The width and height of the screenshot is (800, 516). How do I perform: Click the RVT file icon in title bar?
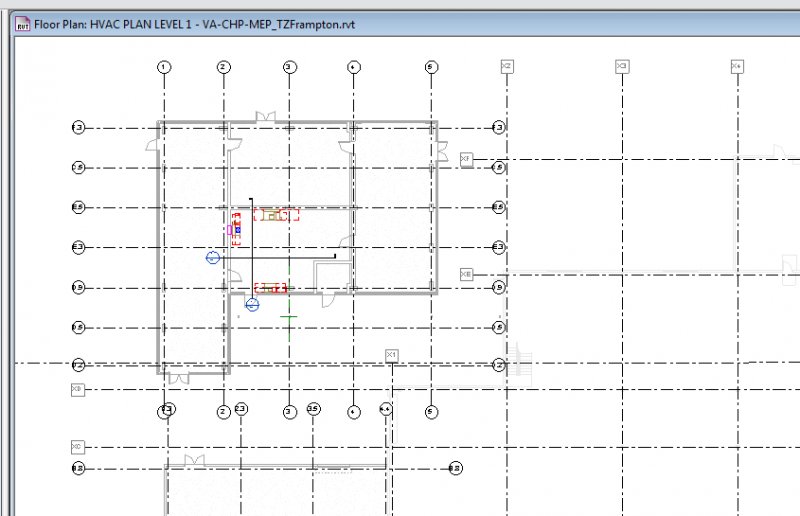point(22,24)
